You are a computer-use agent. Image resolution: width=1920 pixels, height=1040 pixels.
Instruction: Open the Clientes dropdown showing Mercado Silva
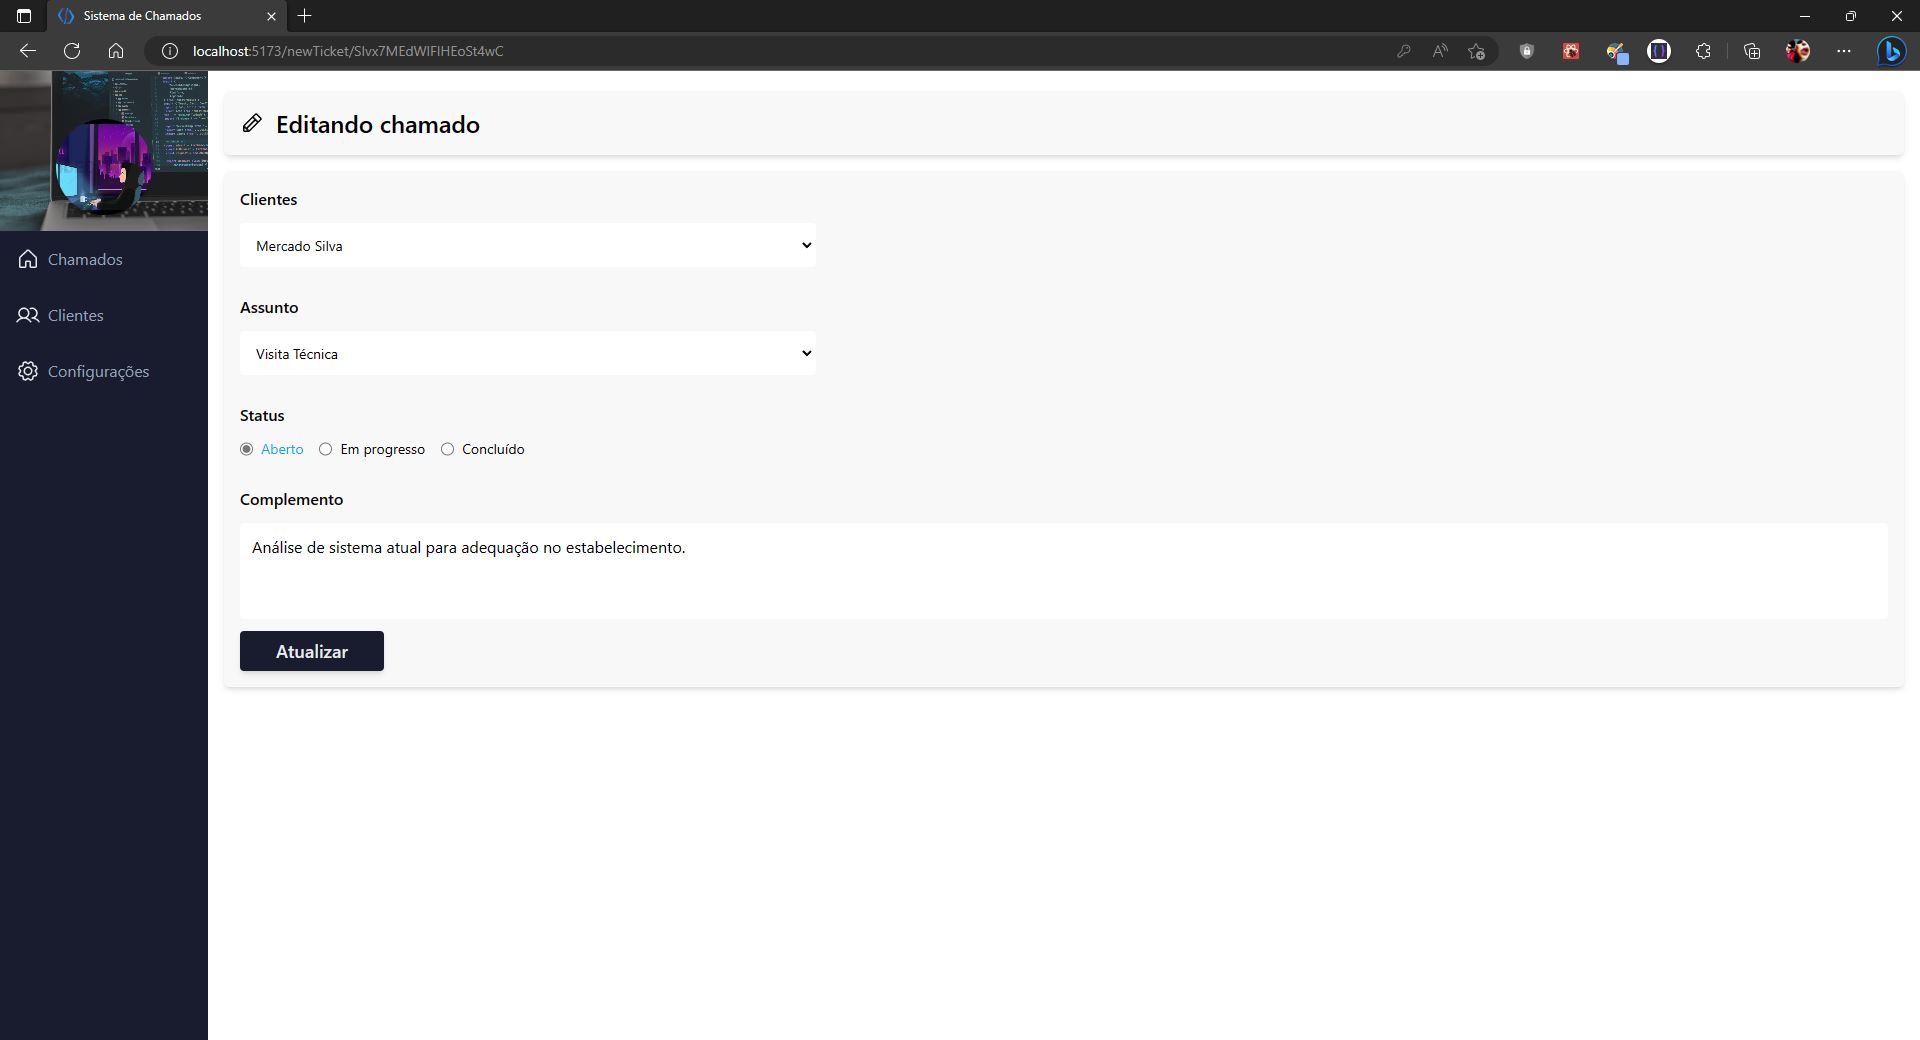pyautogui.click(x=527, y=245)
